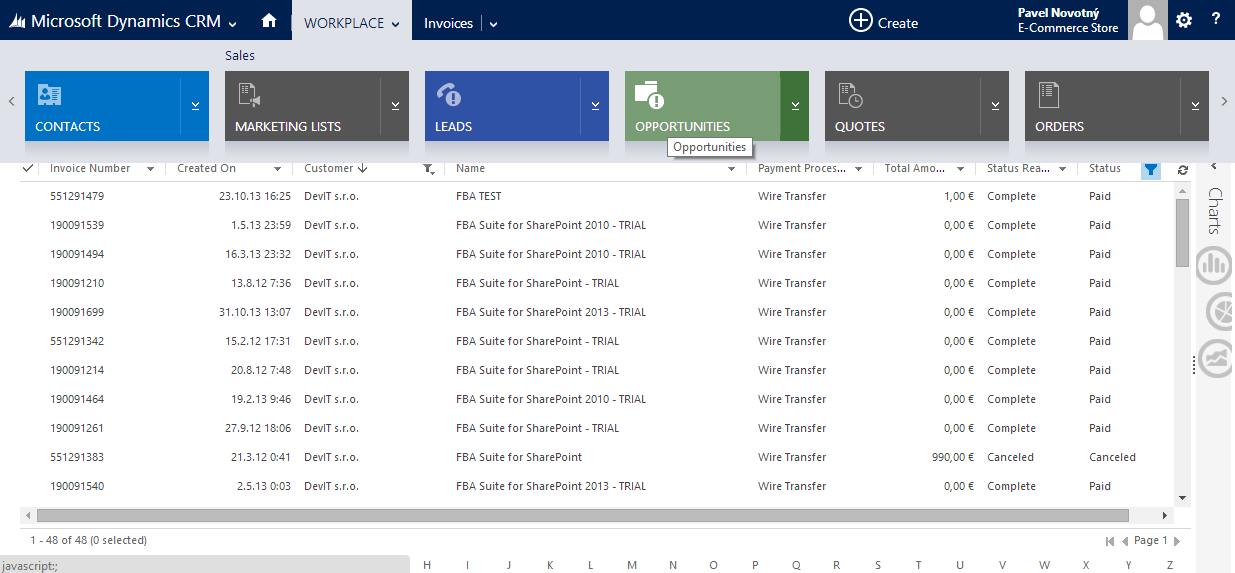Select invoice number 551291383

pos(77,457)
